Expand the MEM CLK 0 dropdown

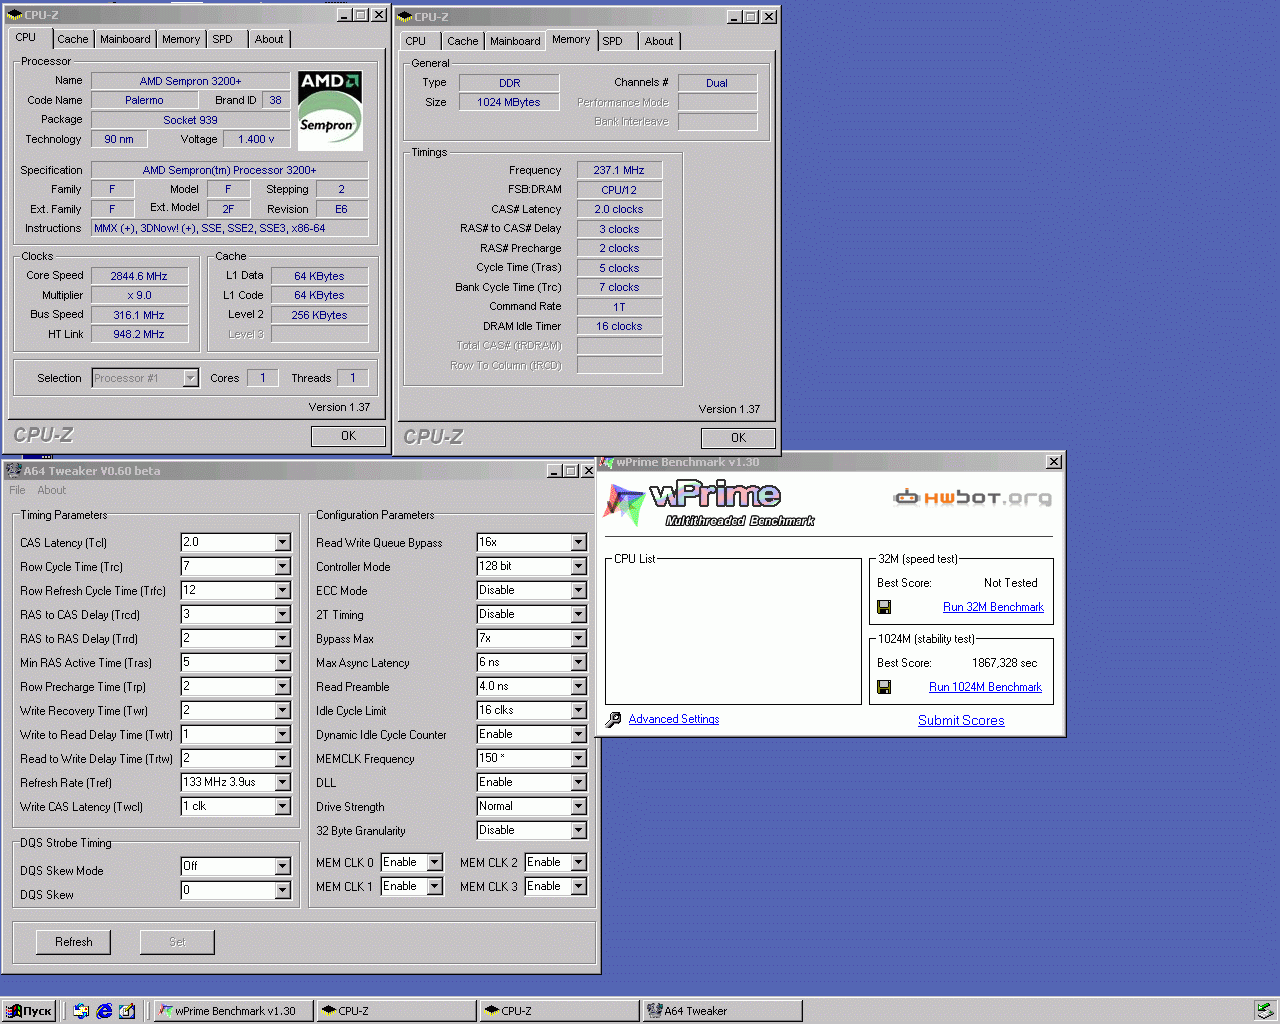point(435,862)
